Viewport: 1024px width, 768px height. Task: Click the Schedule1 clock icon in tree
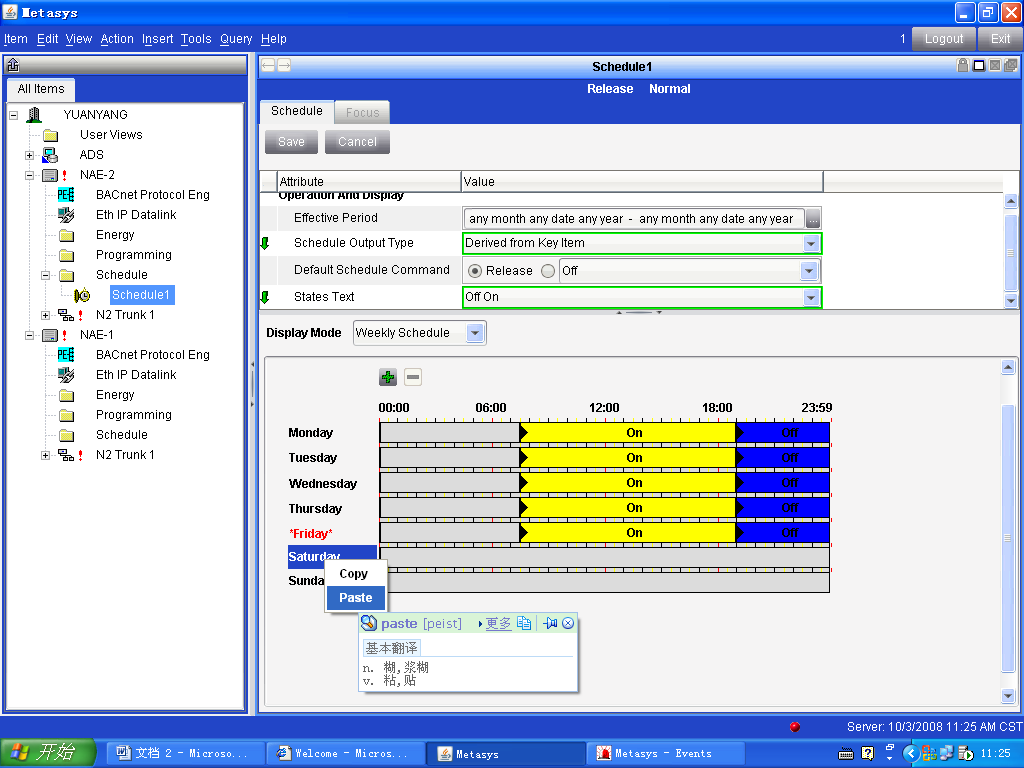click(x=82, y=295)
